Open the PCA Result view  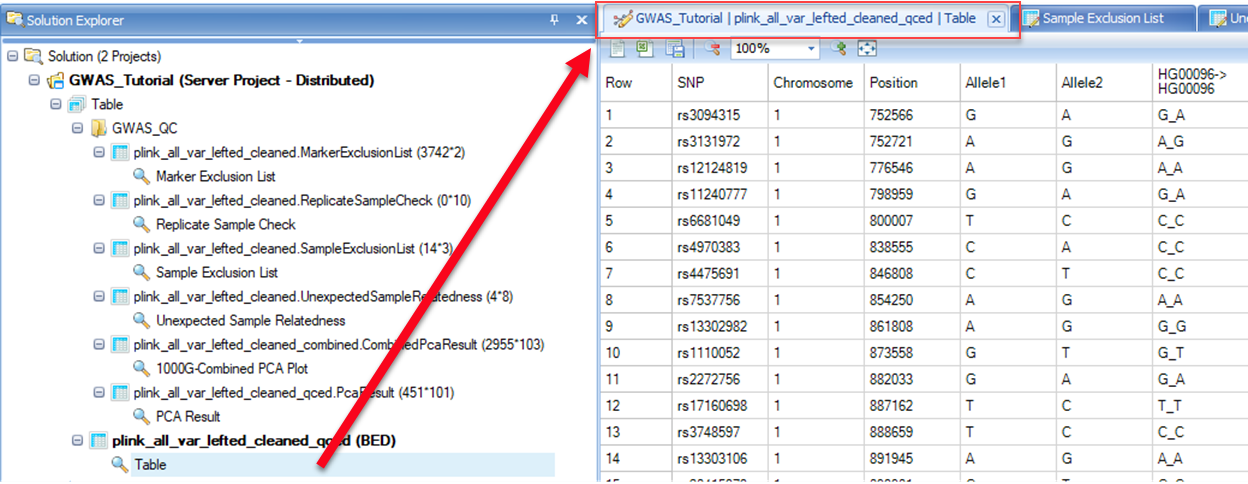188,417
